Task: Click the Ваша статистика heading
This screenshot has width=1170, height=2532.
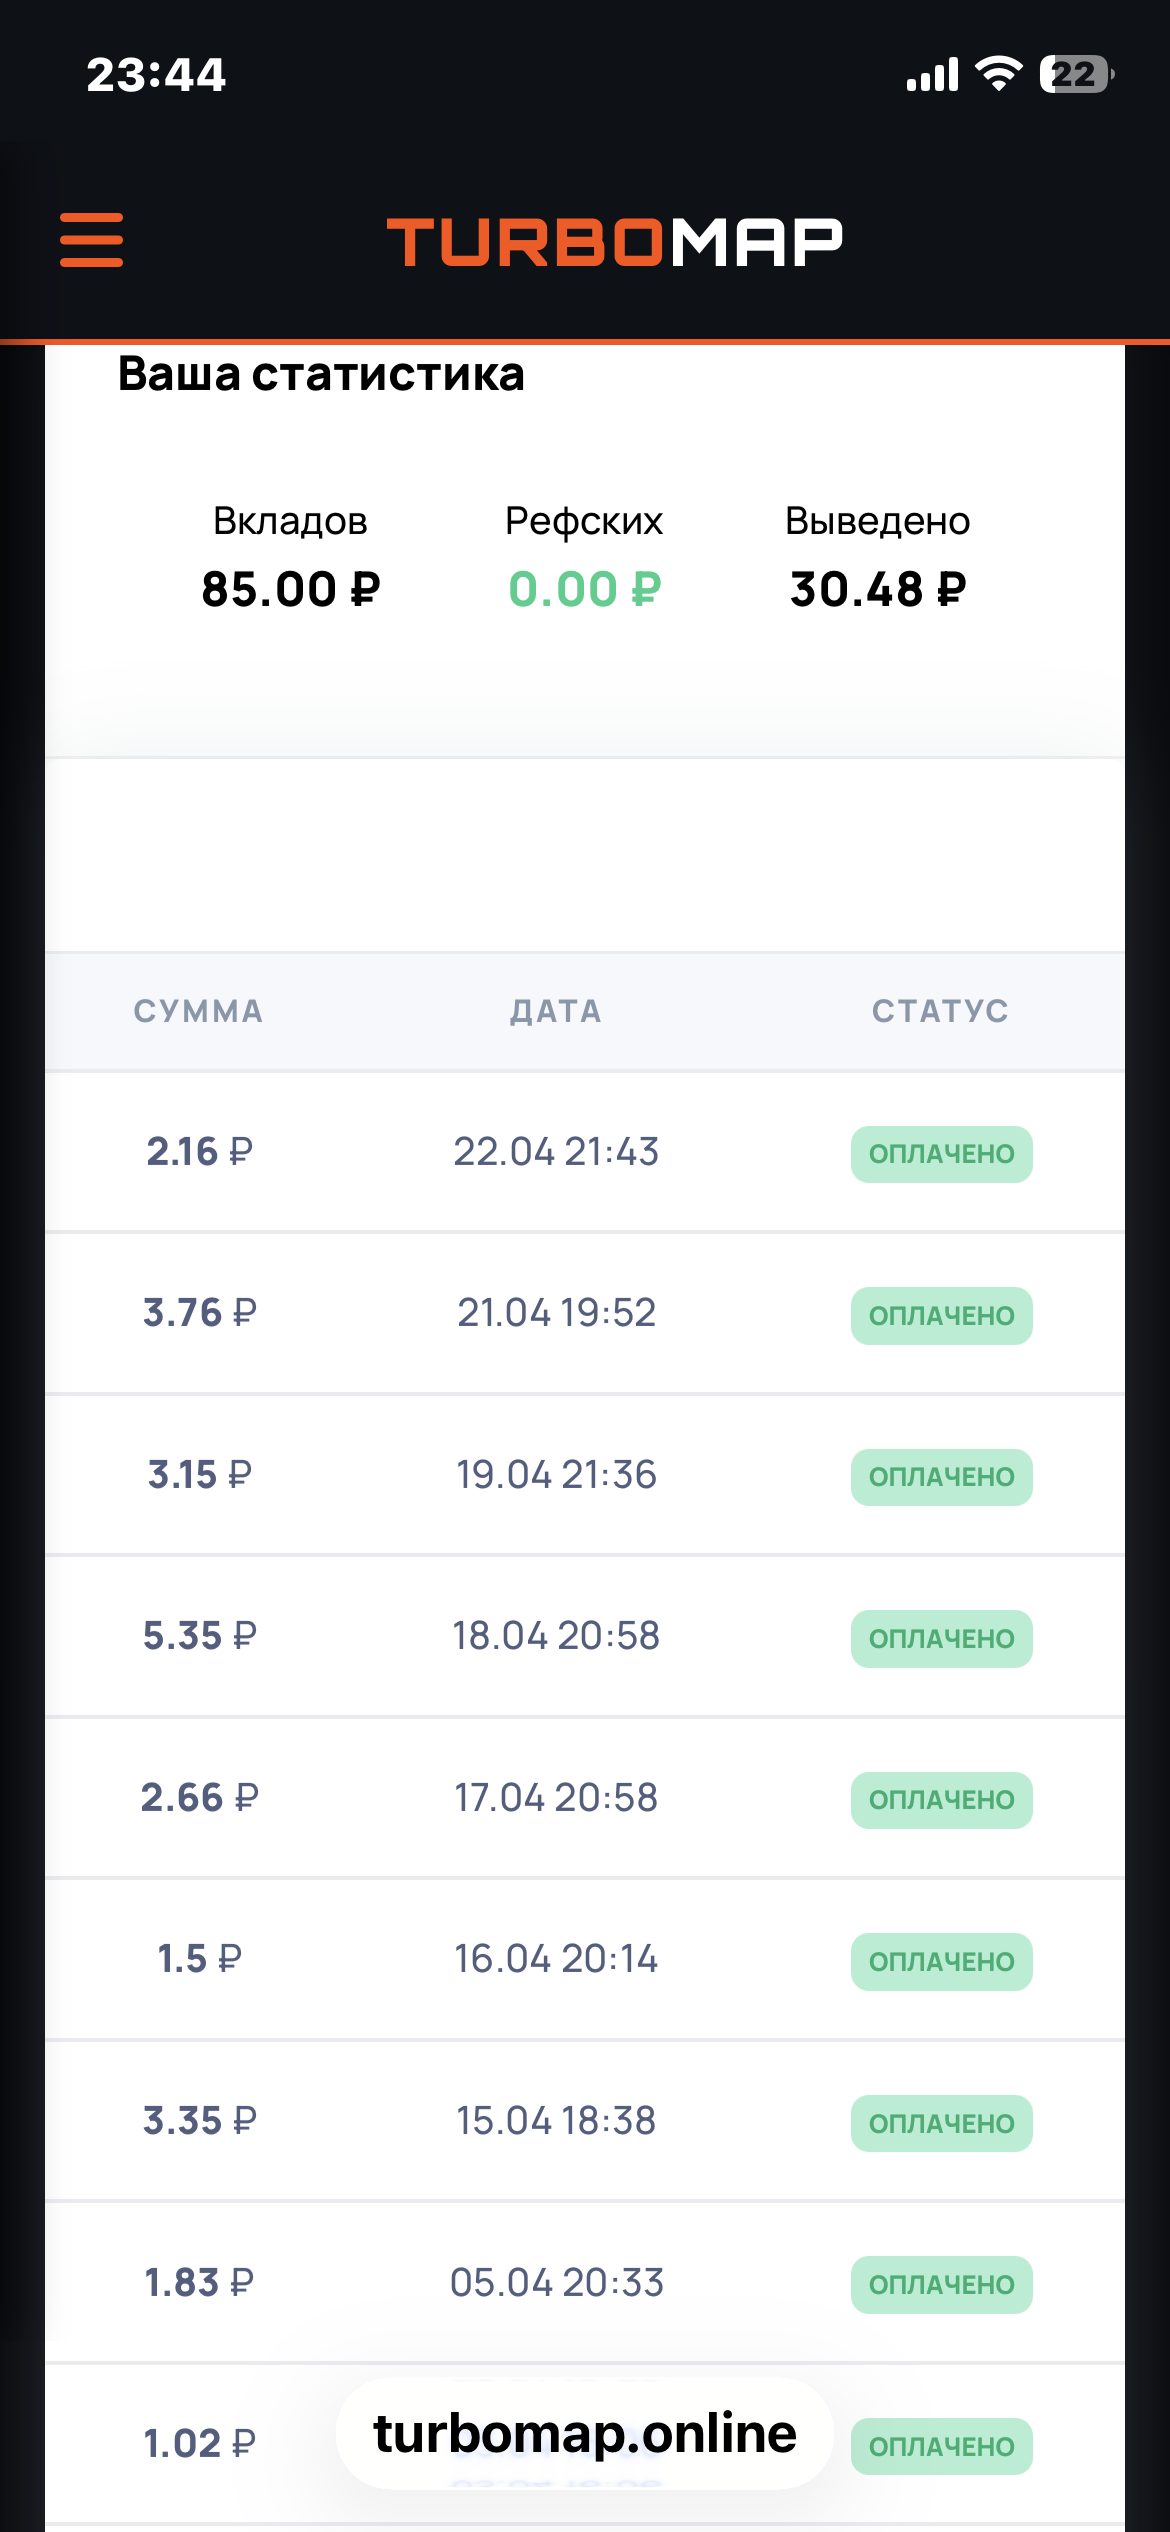Action: [321, 374]
